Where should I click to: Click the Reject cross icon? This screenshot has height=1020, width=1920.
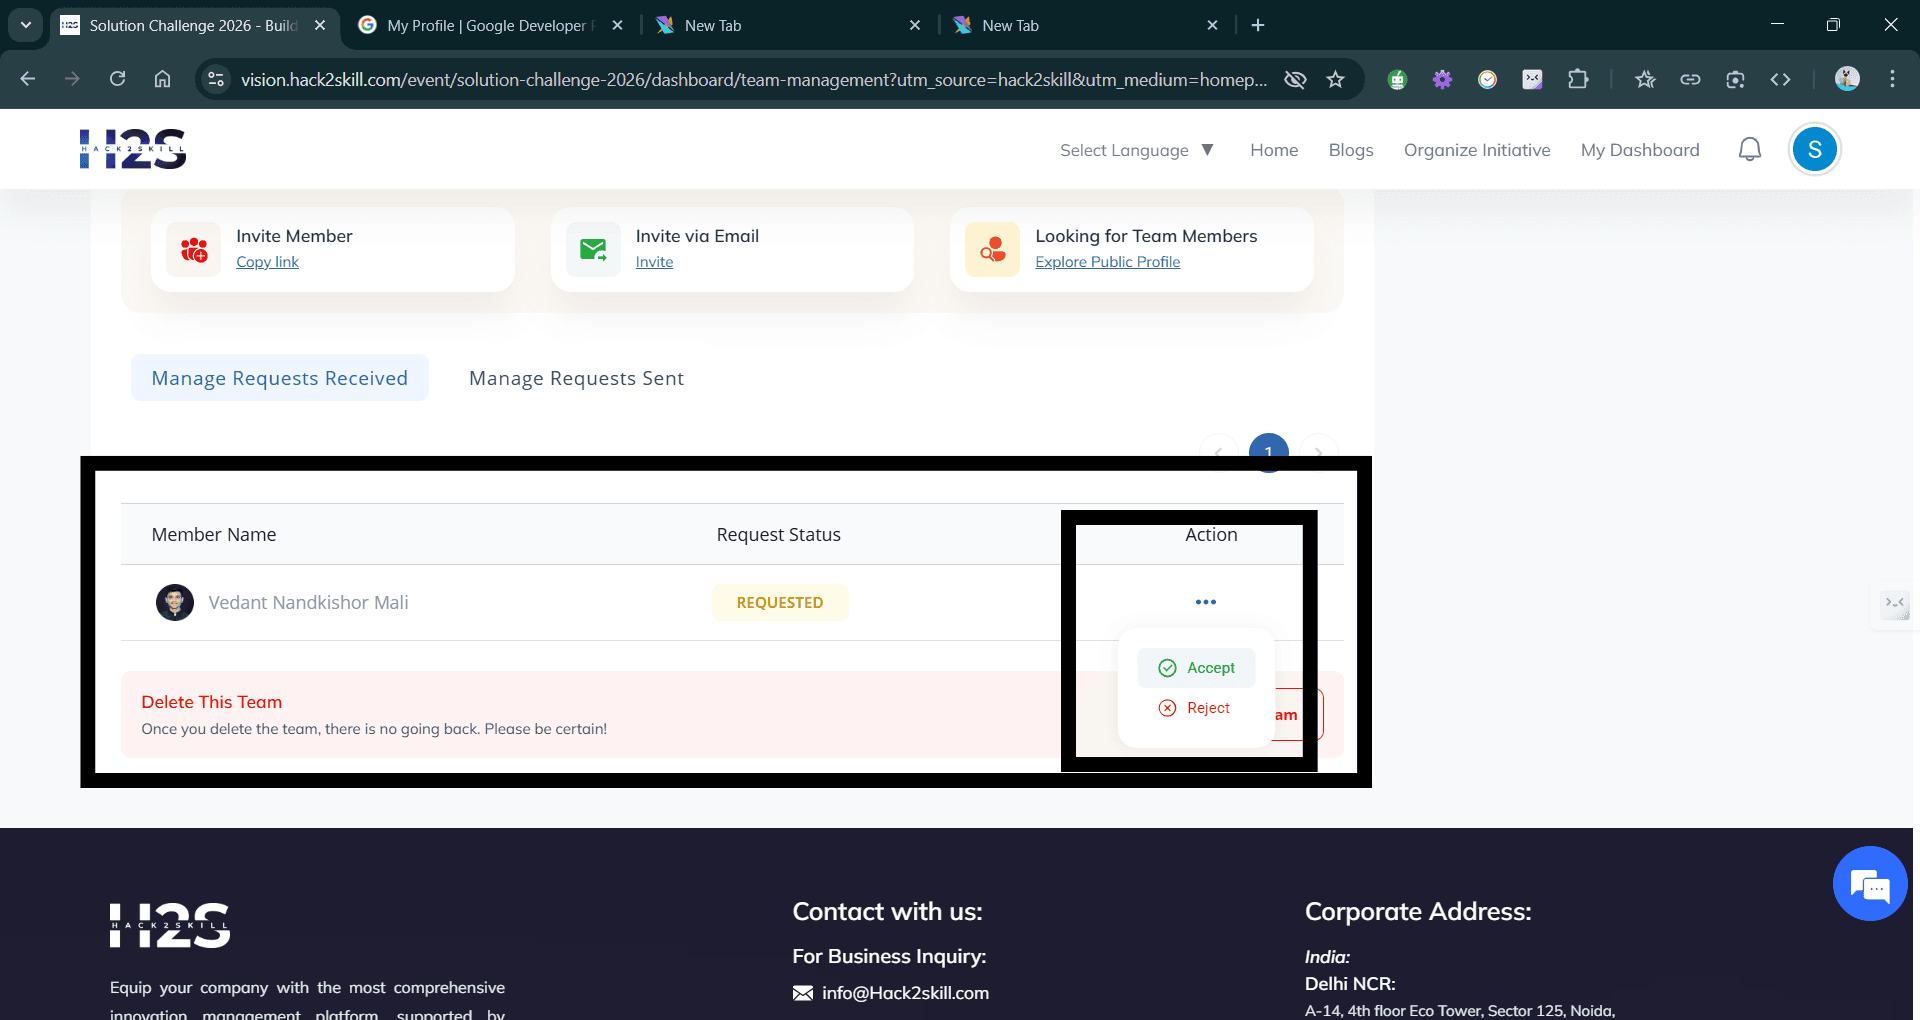tap(1167, 707)
